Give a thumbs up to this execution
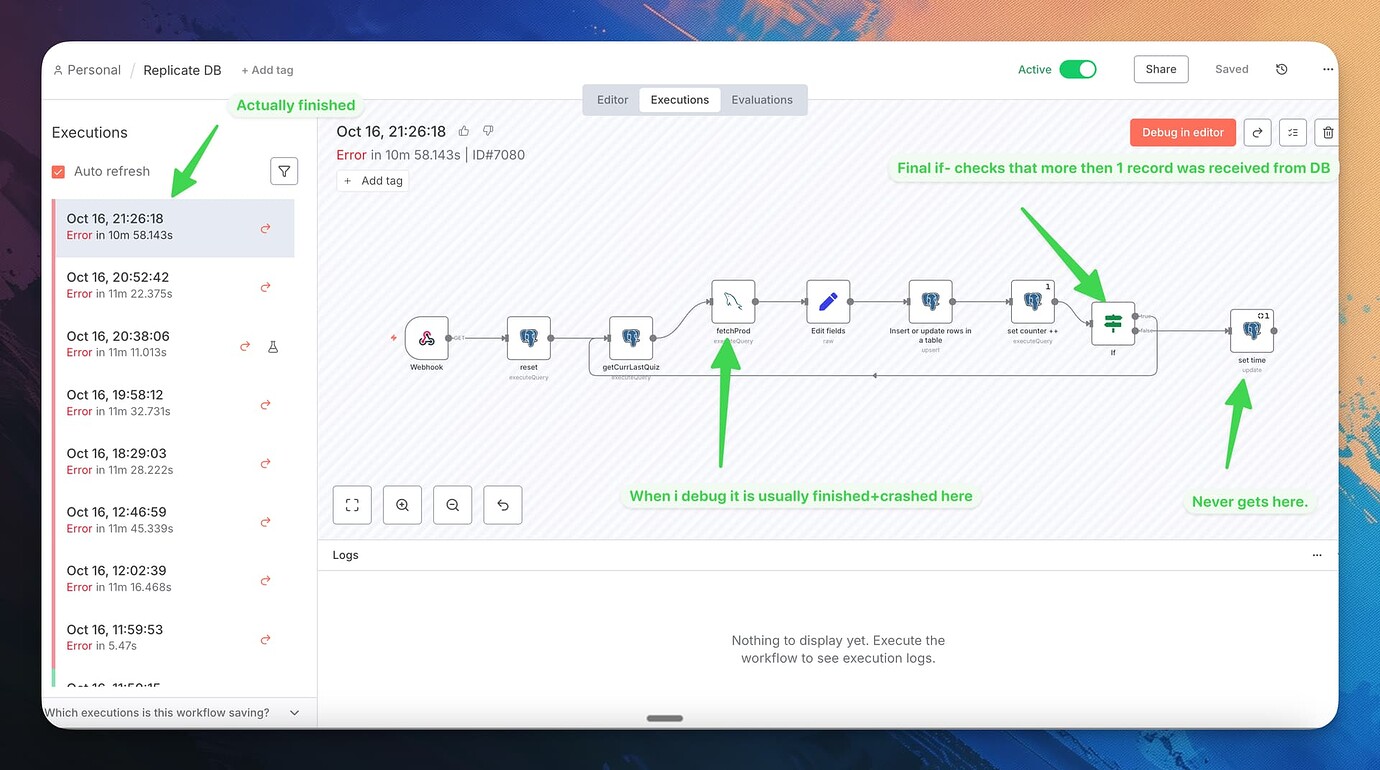The width and height of the screenshot is (1380, 770). click(x=463, y=130)
